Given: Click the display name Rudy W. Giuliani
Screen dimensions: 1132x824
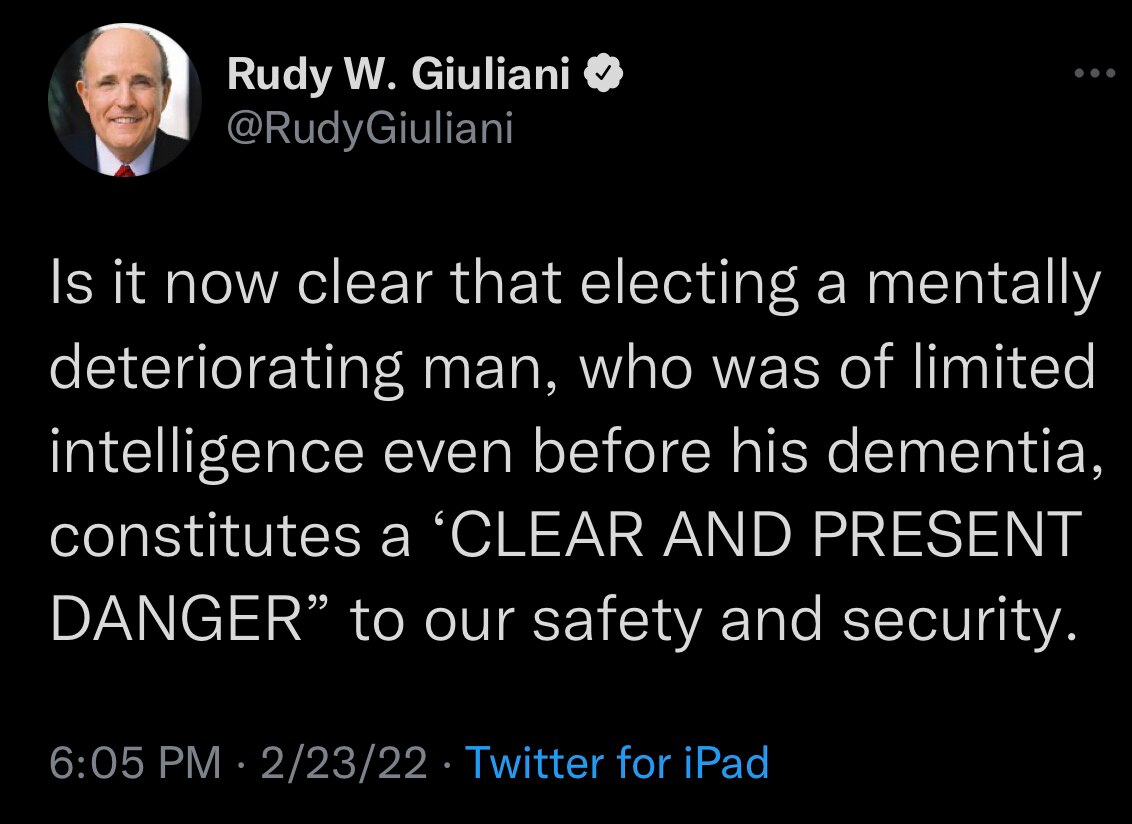Looking at the screenshot, I should (x=398, y=76).
